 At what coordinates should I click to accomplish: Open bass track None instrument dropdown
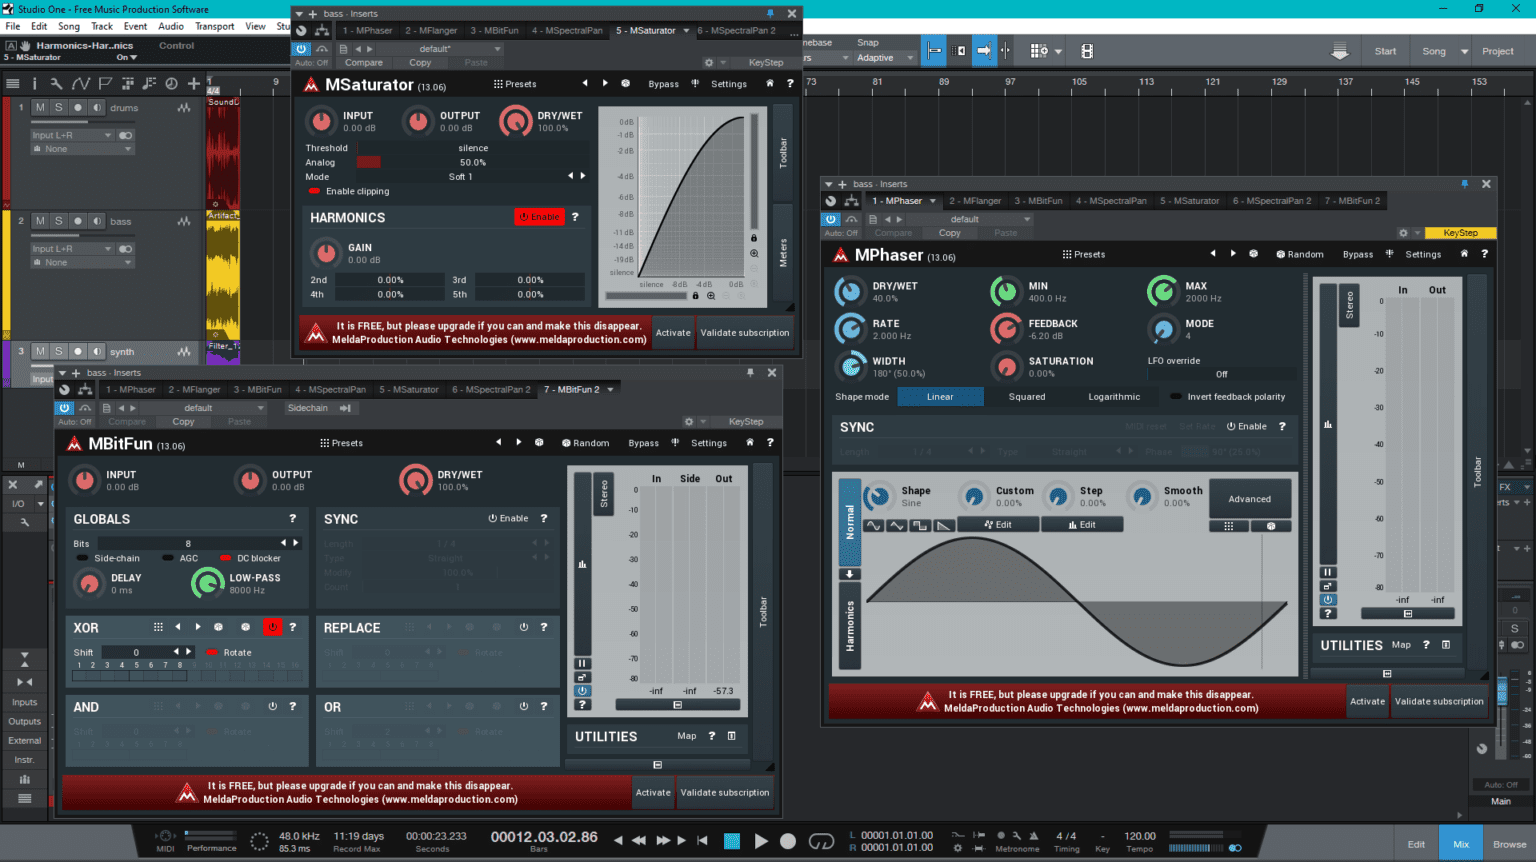click(82, 262)
